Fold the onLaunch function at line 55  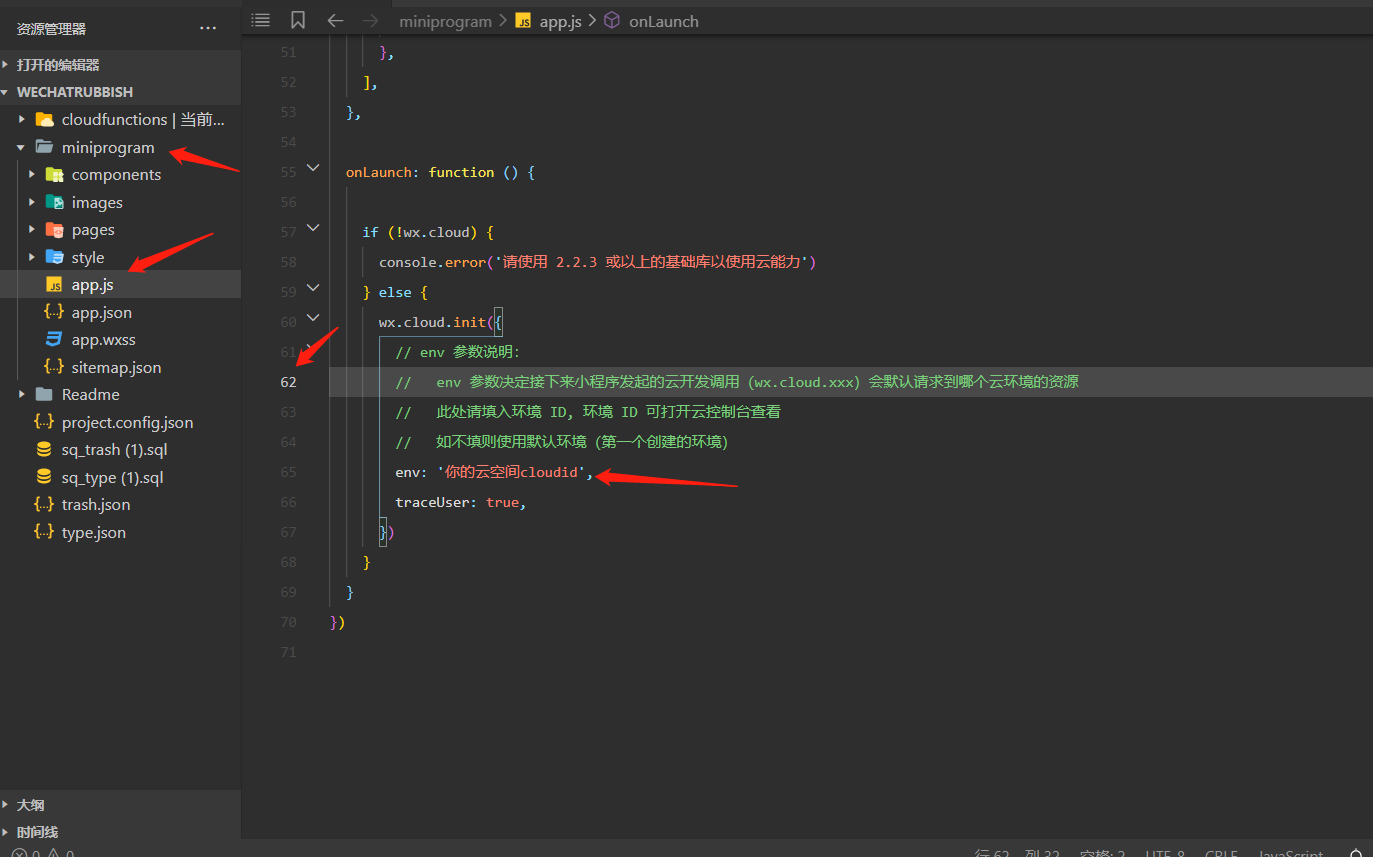[313, 169]
